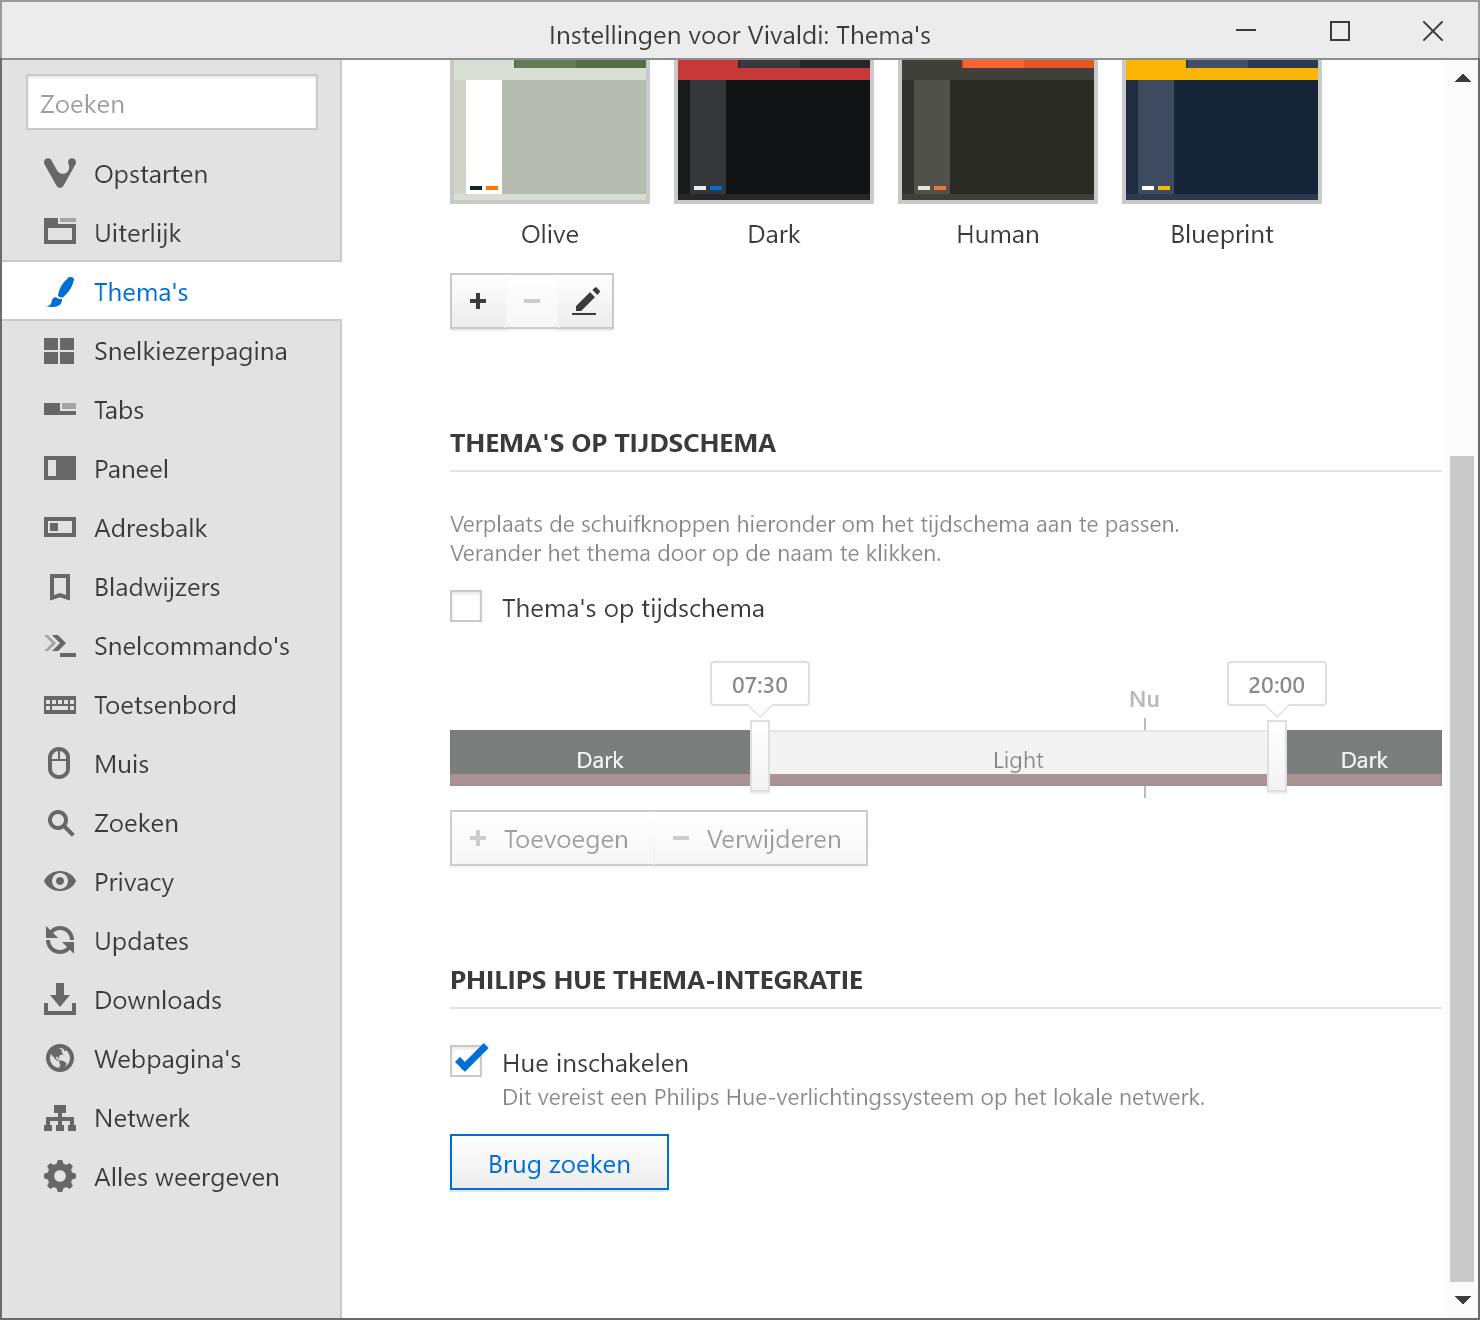
Task: Open Adresbalk settings
Action: click(x=172, y=528)
